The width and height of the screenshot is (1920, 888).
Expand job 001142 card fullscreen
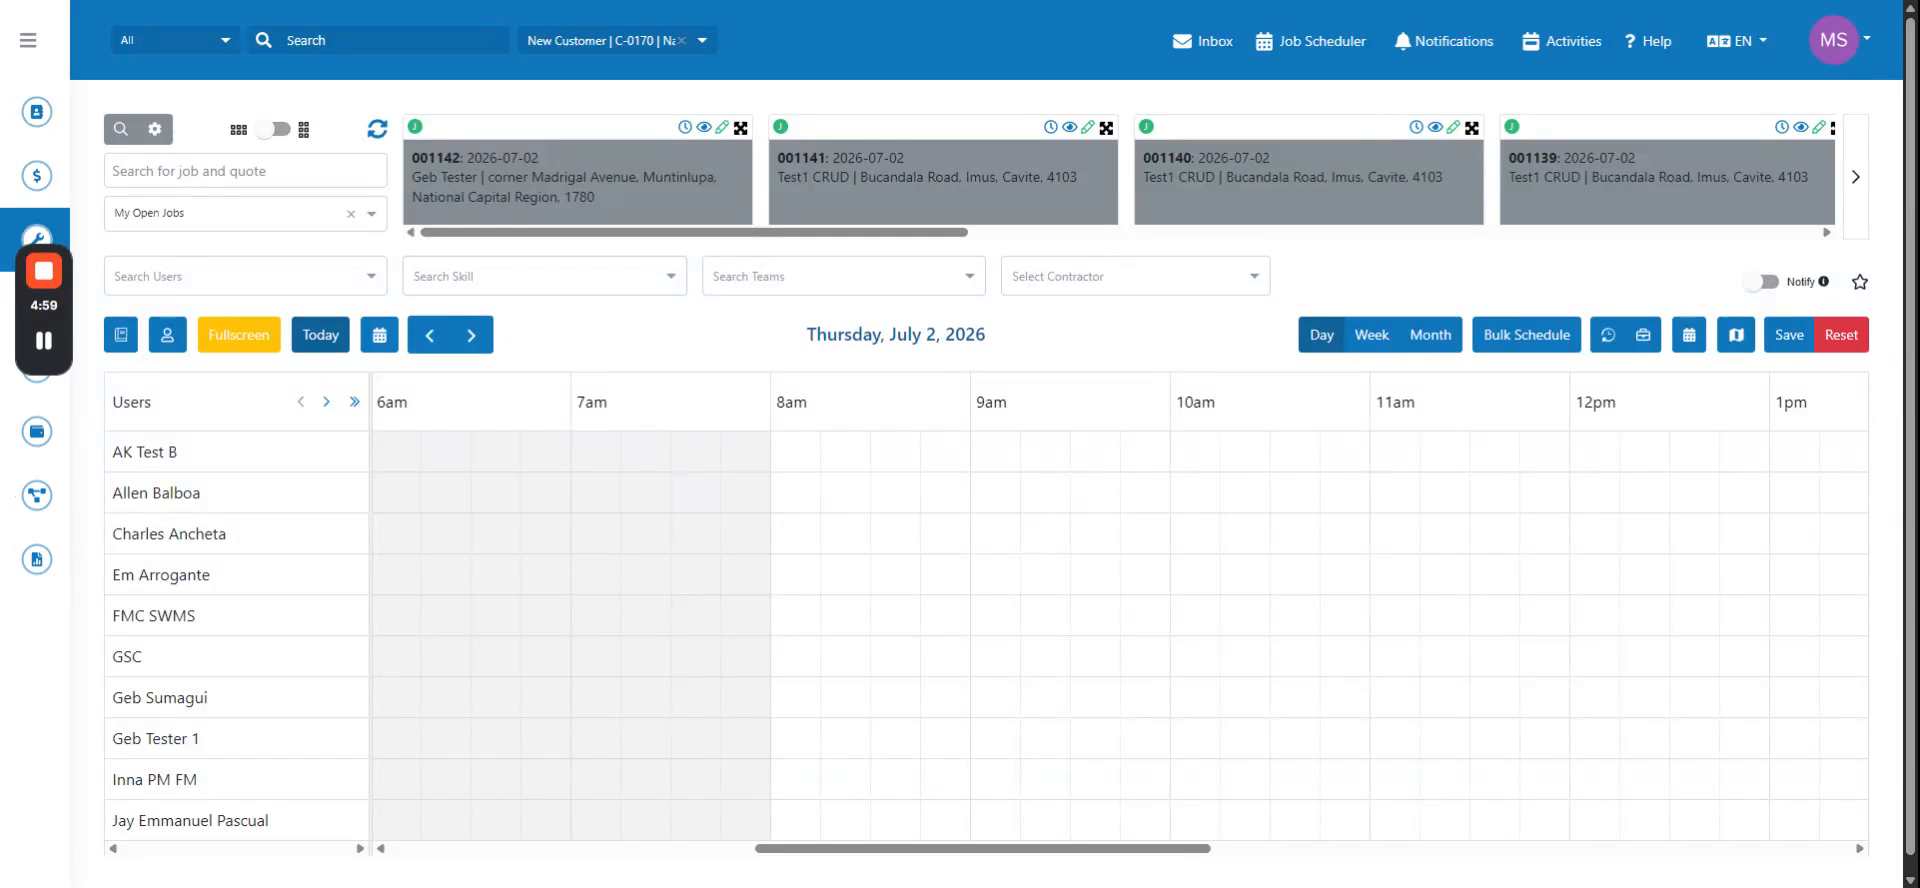pyautogui.click(x=741, y=128)
